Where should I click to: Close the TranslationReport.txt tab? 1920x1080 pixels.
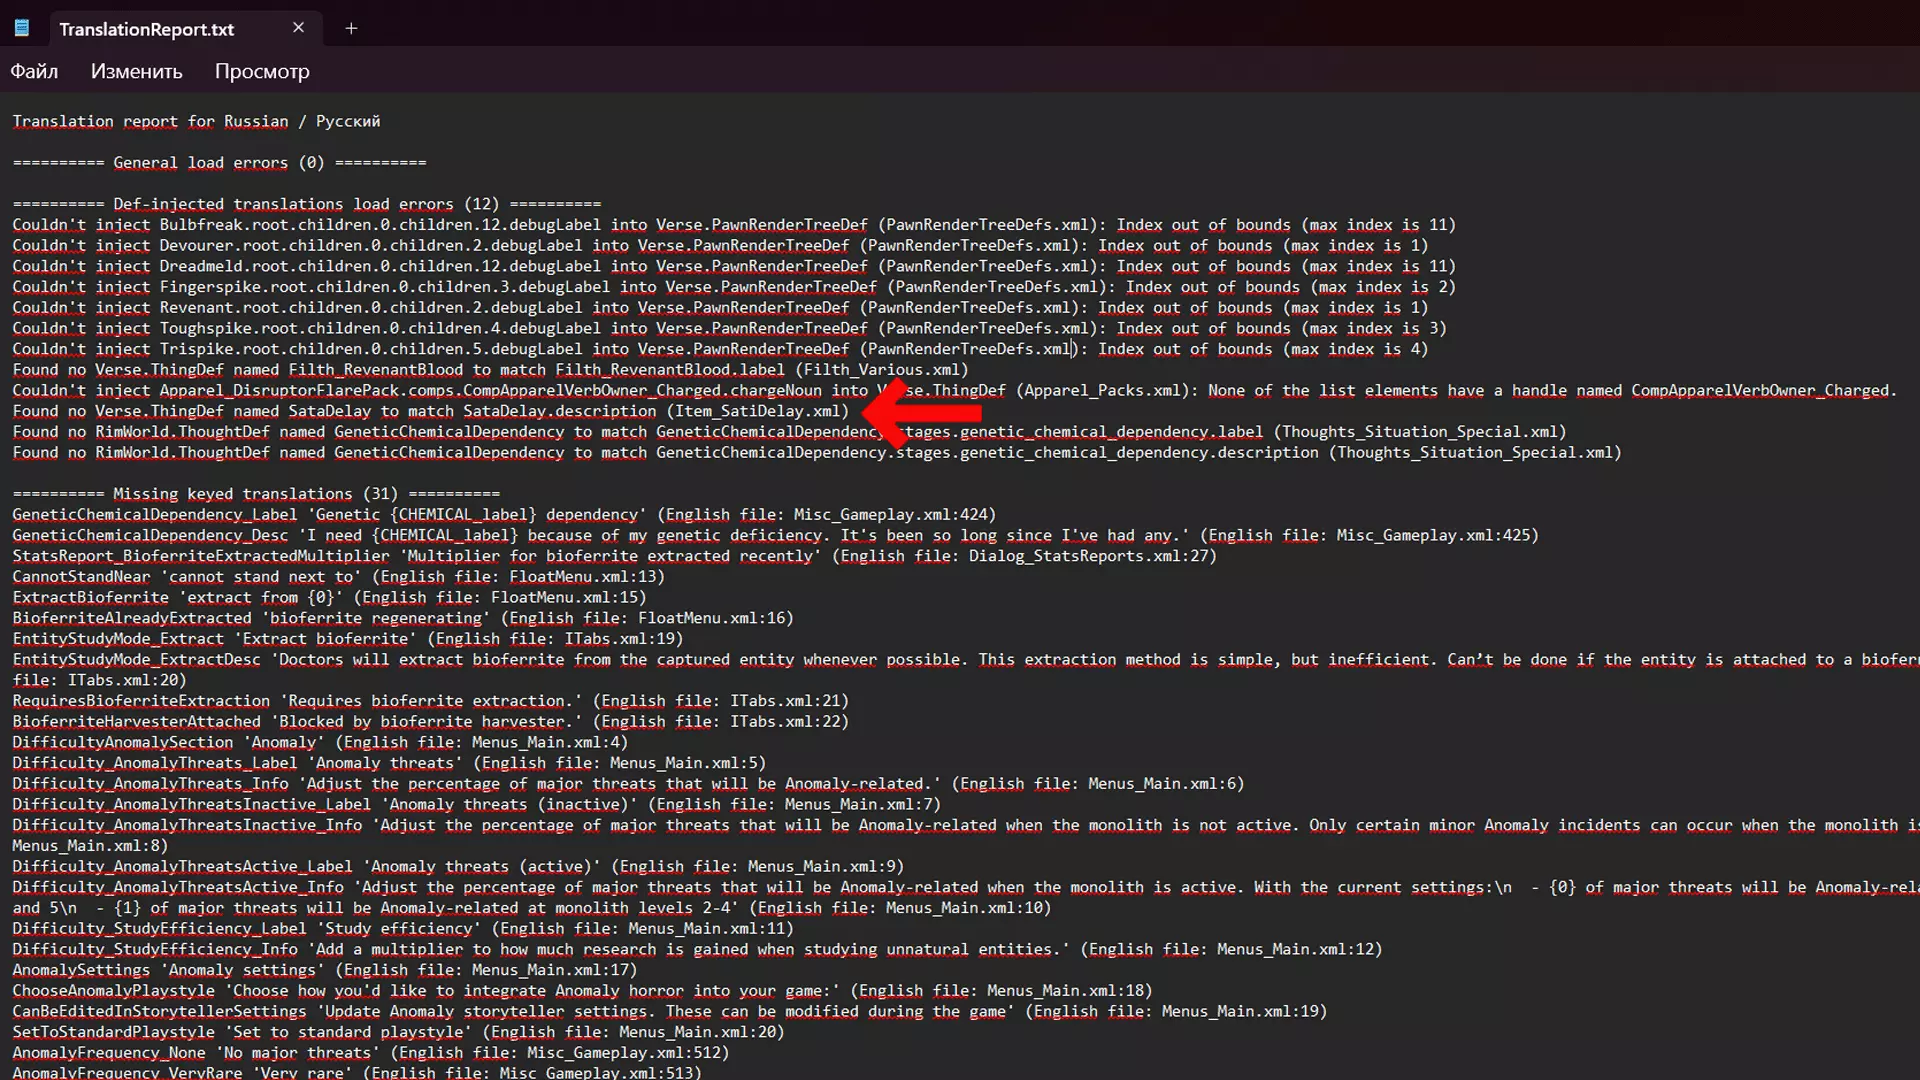coord(298,28)
